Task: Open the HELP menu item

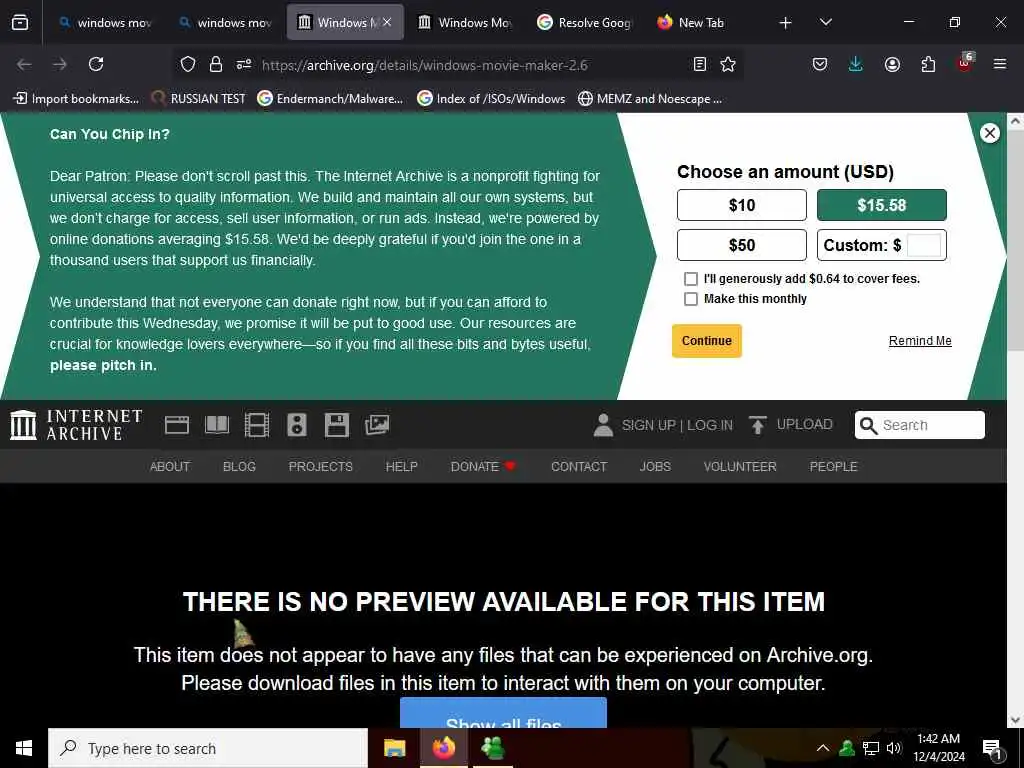Action: (x=402, y=466)
